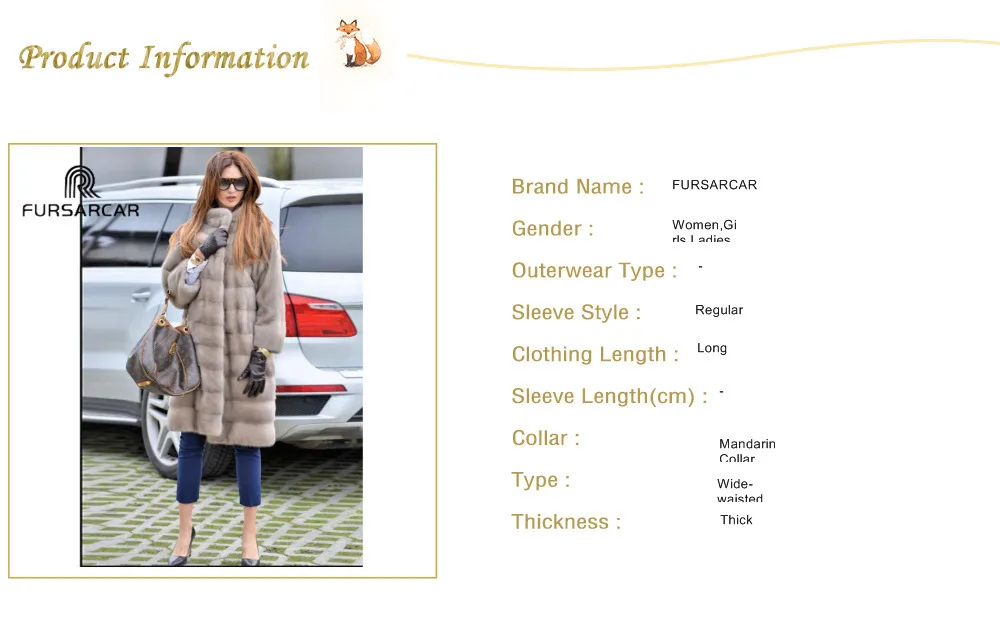1000x631 pixels.
Task: Select the Outerwear Type label
Action: (594, 271)
